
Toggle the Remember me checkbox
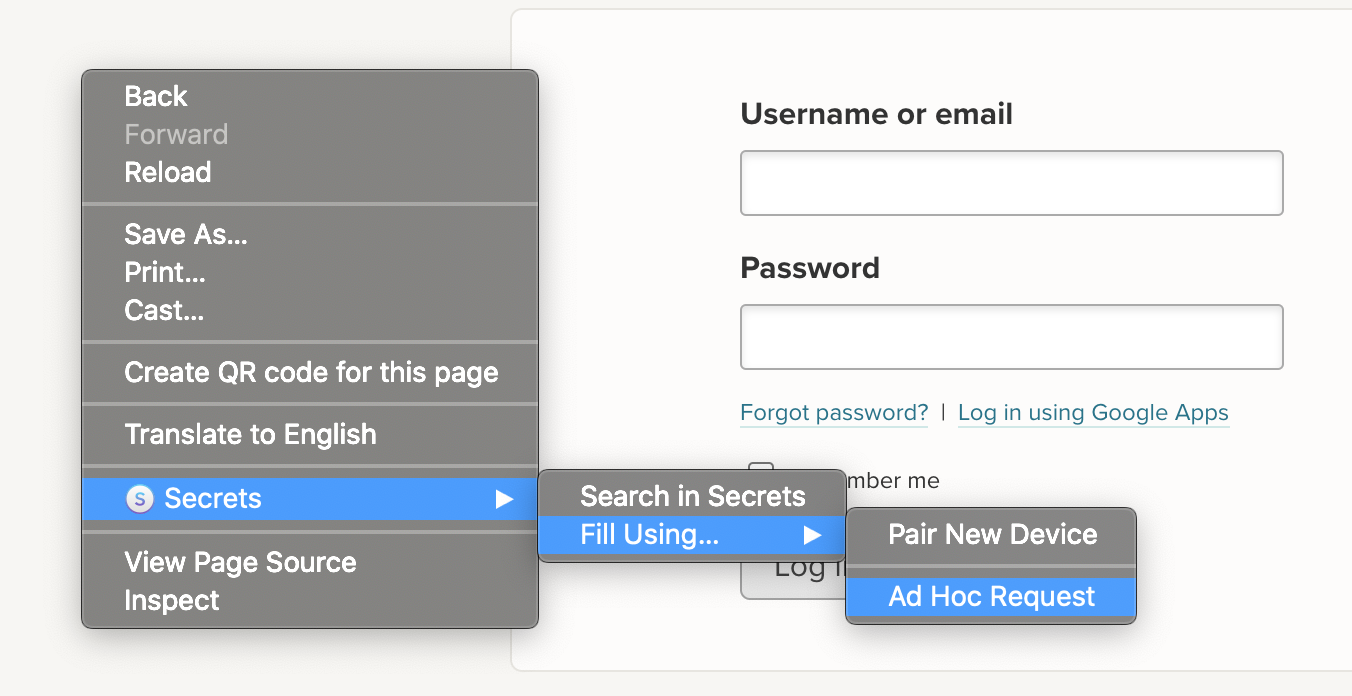762,470
